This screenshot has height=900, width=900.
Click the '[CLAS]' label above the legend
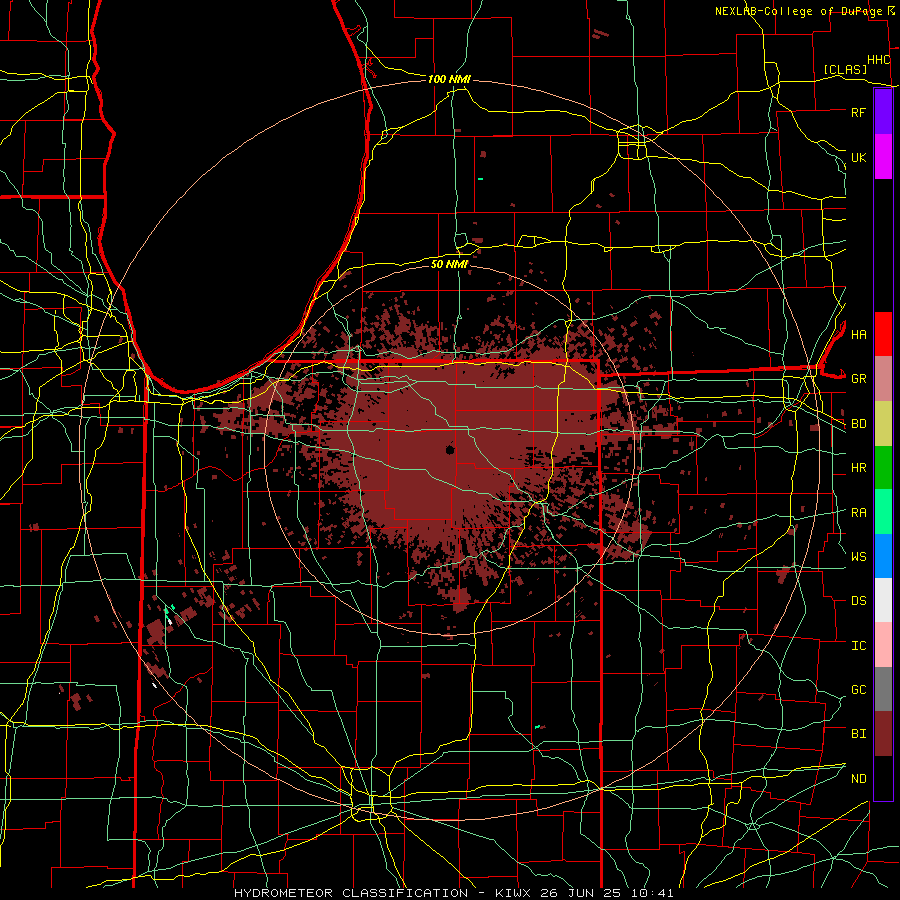(x=845, y=69)
